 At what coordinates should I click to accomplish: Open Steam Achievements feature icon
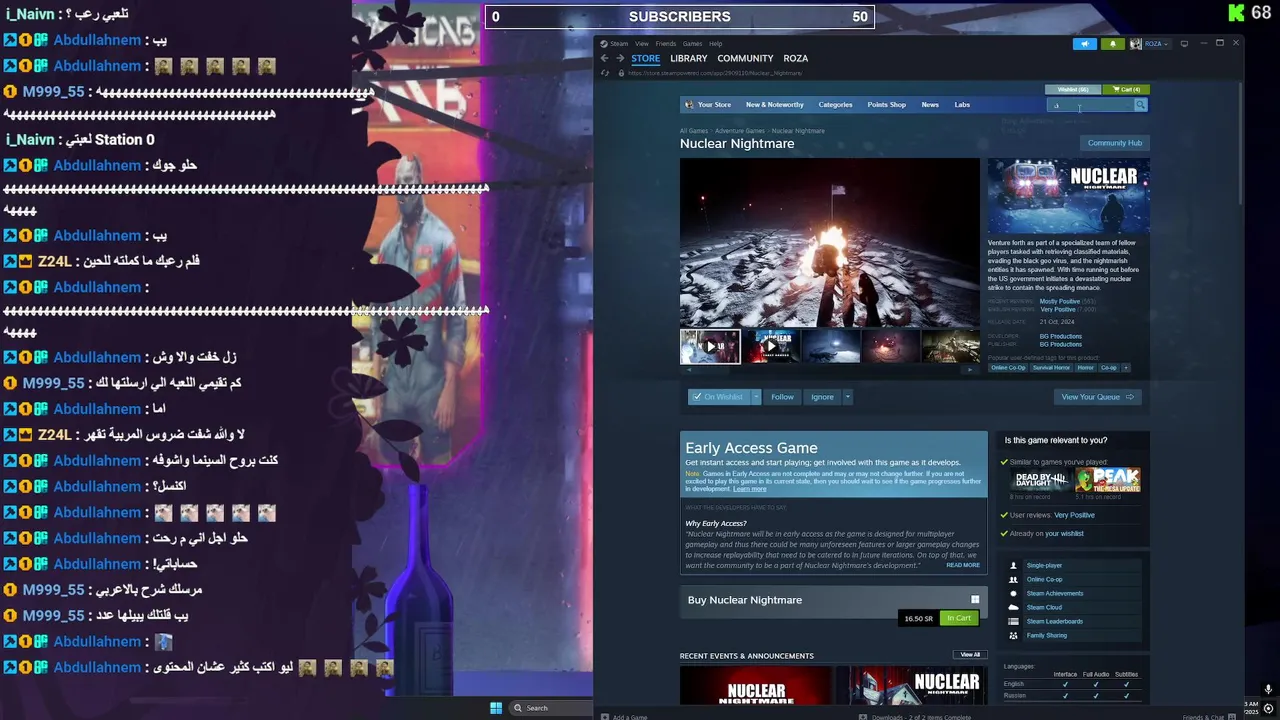coord(1013,594)
